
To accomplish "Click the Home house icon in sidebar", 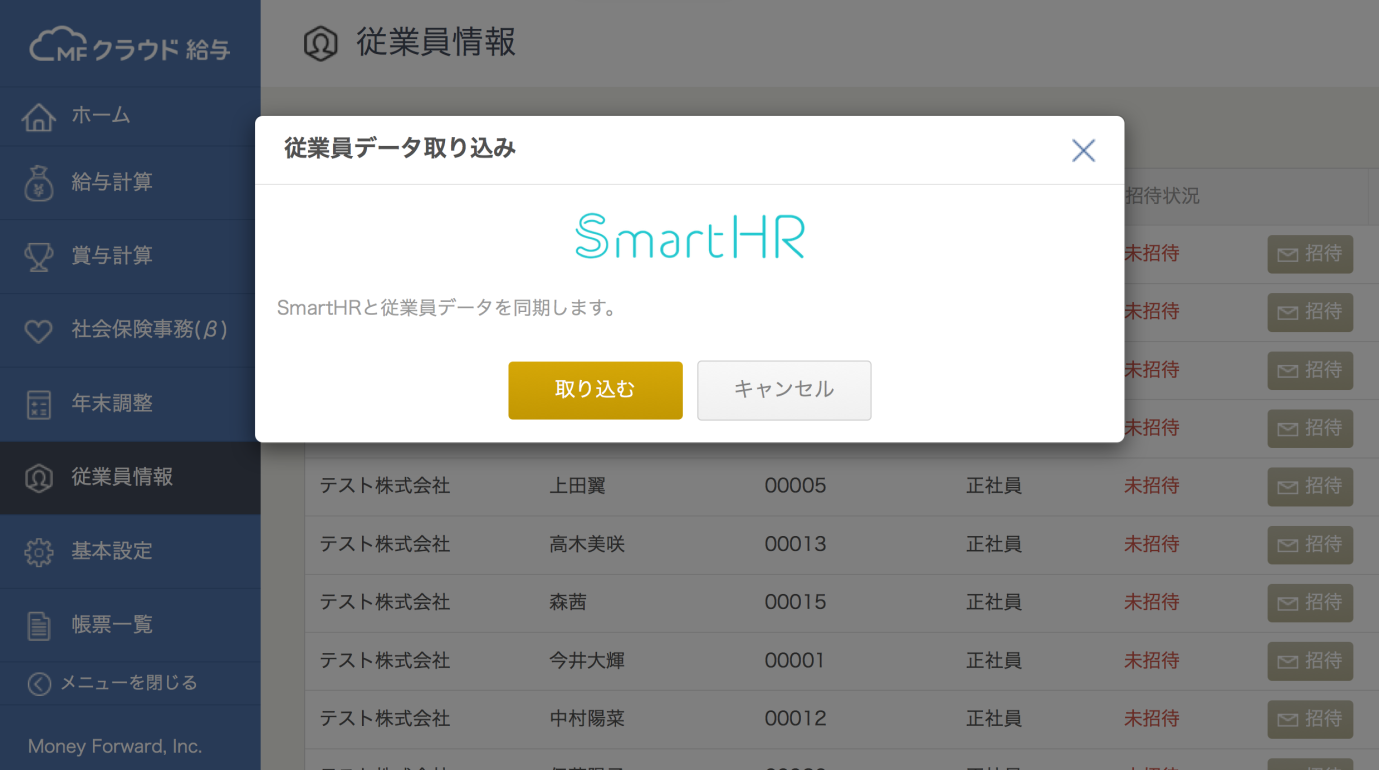I will (39, 117).
